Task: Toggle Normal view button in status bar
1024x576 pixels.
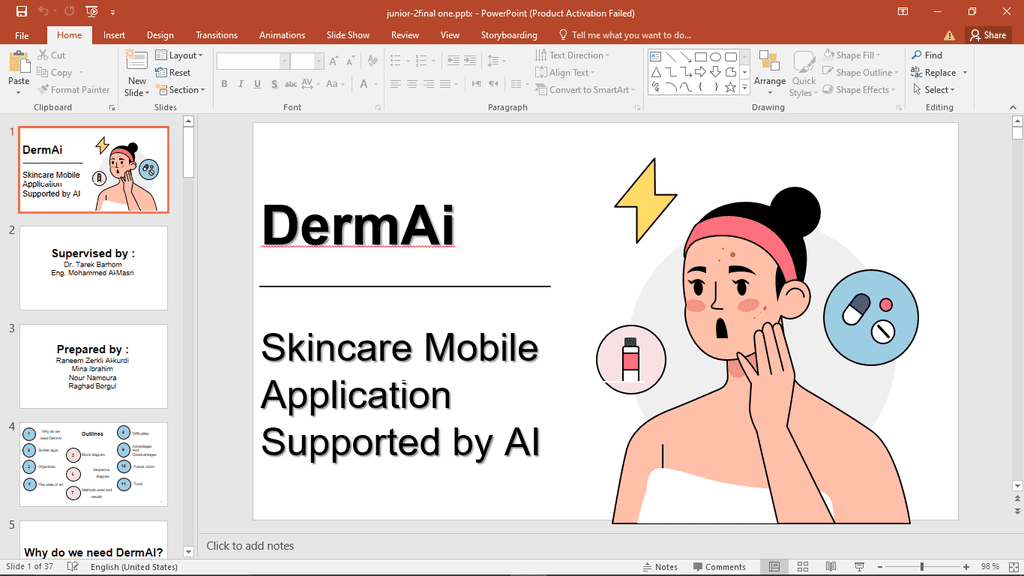Action: coord(773,567)
